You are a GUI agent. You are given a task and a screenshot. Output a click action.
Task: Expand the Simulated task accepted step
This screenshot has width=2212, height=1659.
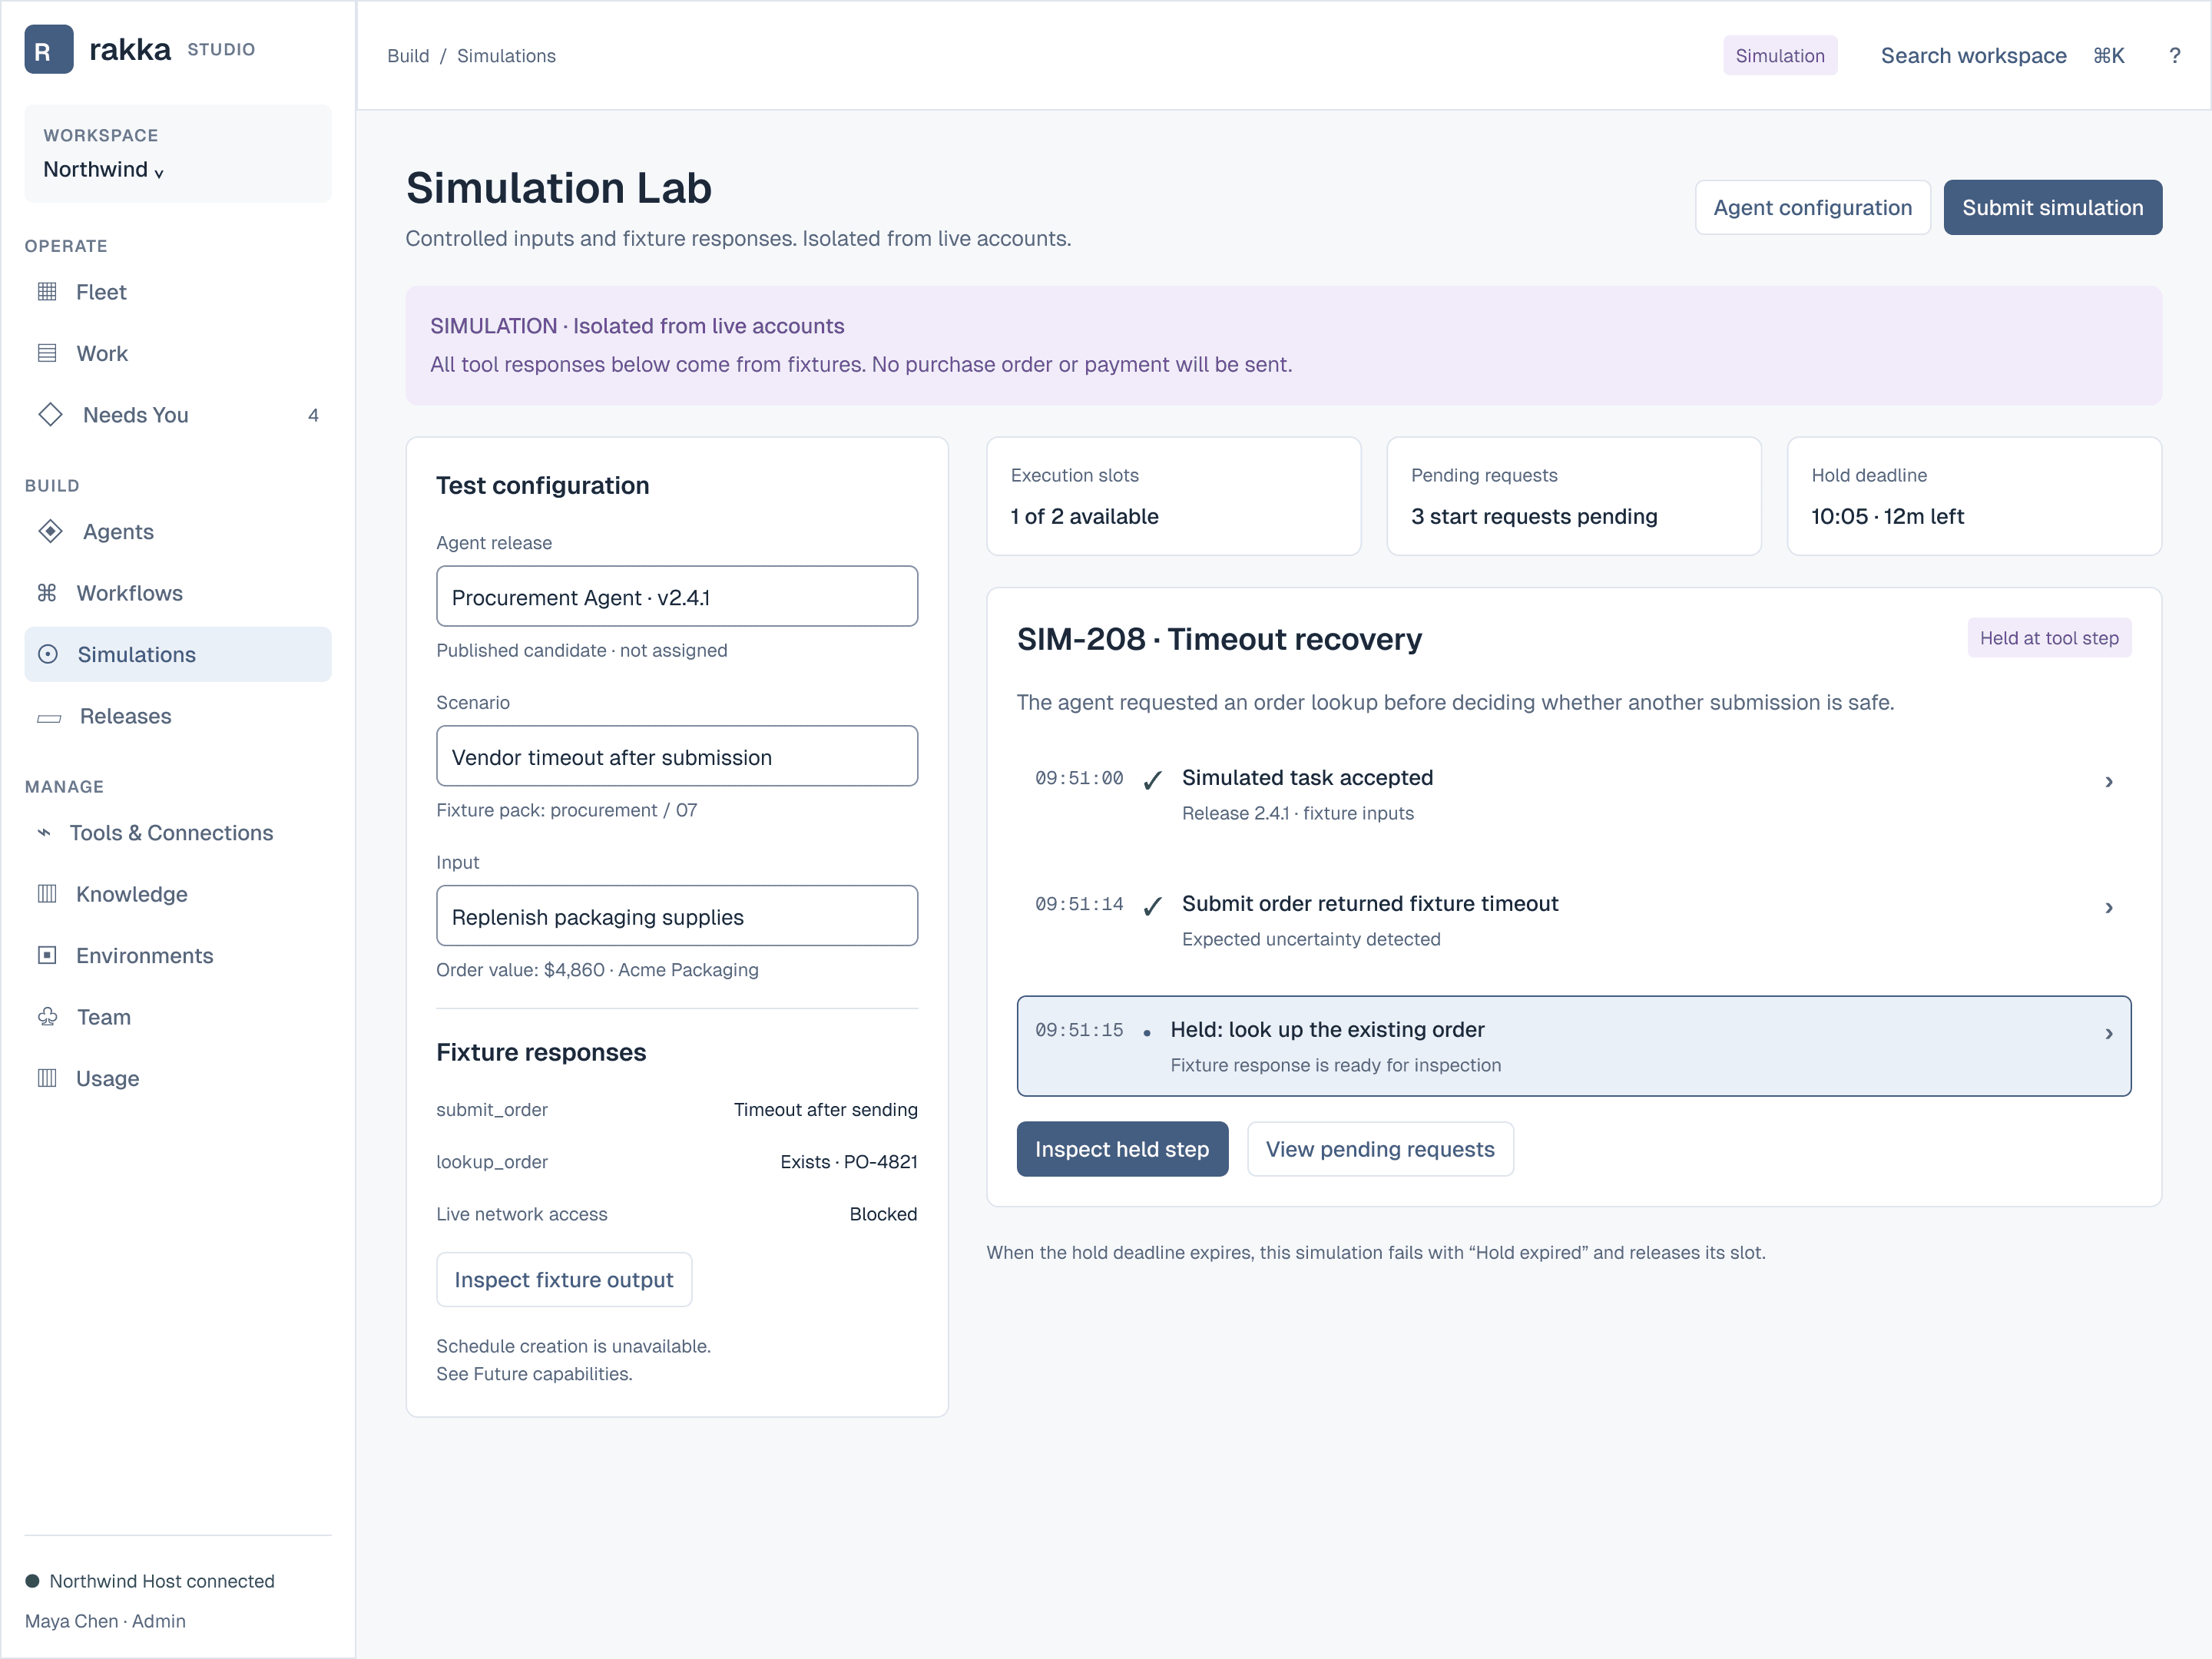click(x=2109, y=782)
